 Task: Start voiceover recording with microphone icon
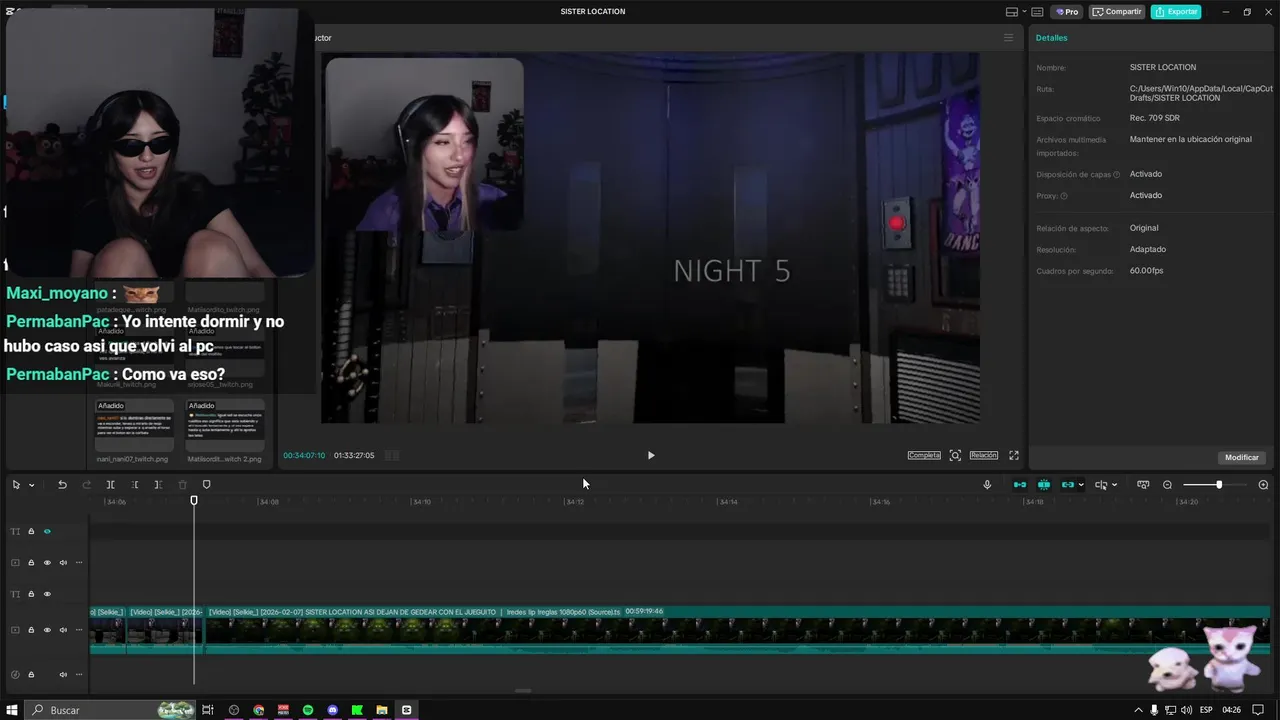987,485
